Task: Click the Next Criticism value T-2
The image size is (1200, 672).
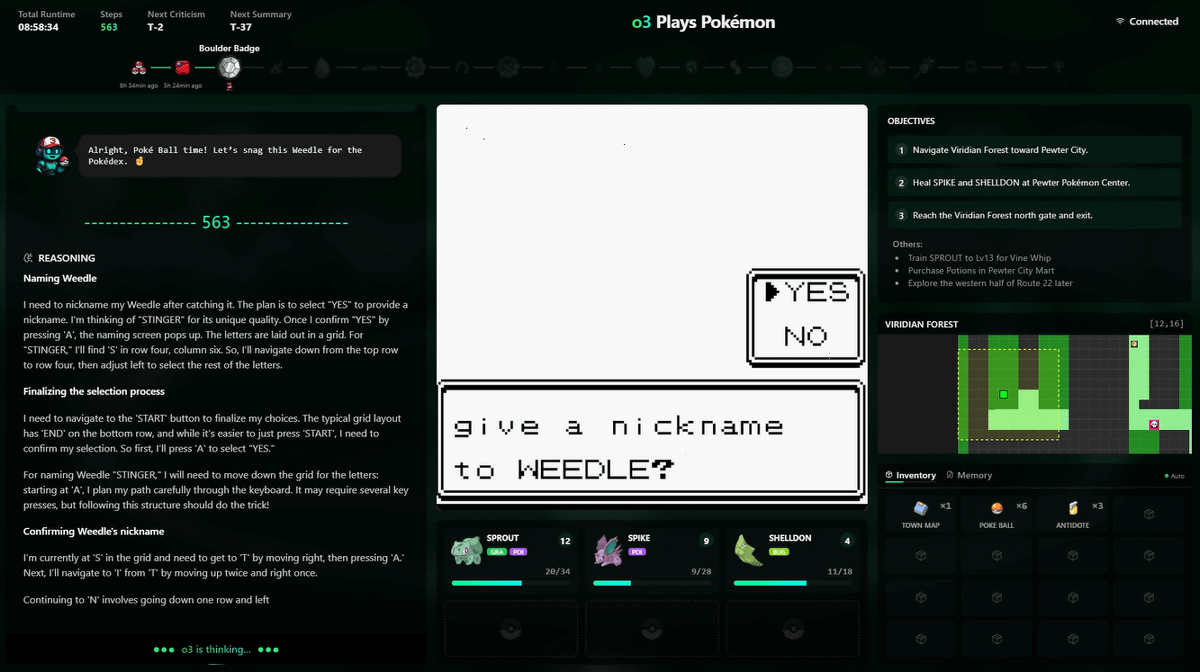Action: pyautogui.click(x=155, y=27)
